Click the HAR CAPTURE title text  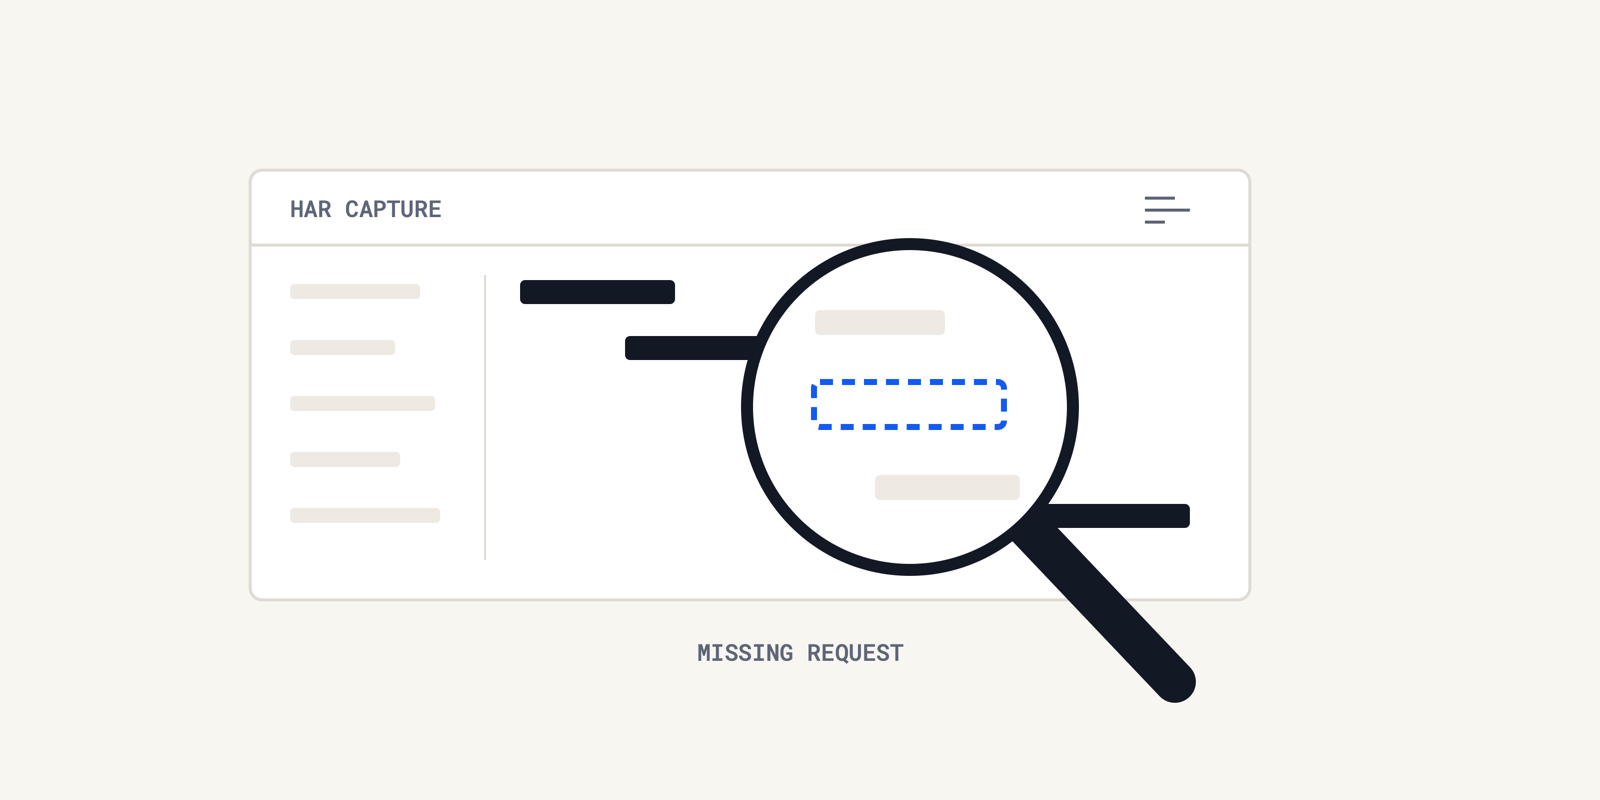[x=365, y=209]
